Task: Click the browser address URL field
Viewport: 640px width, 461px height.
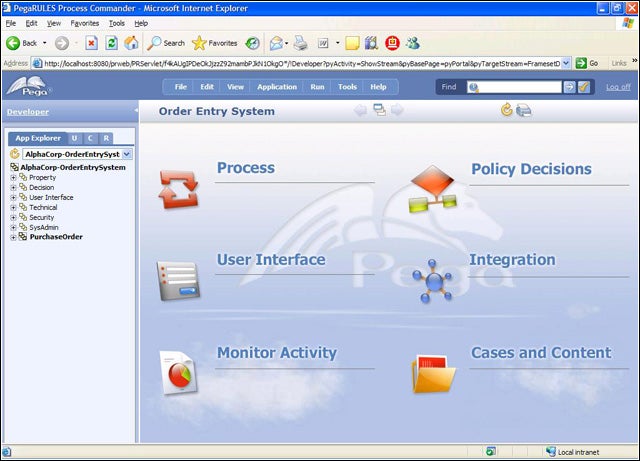Action: click(x=301, y=63)
